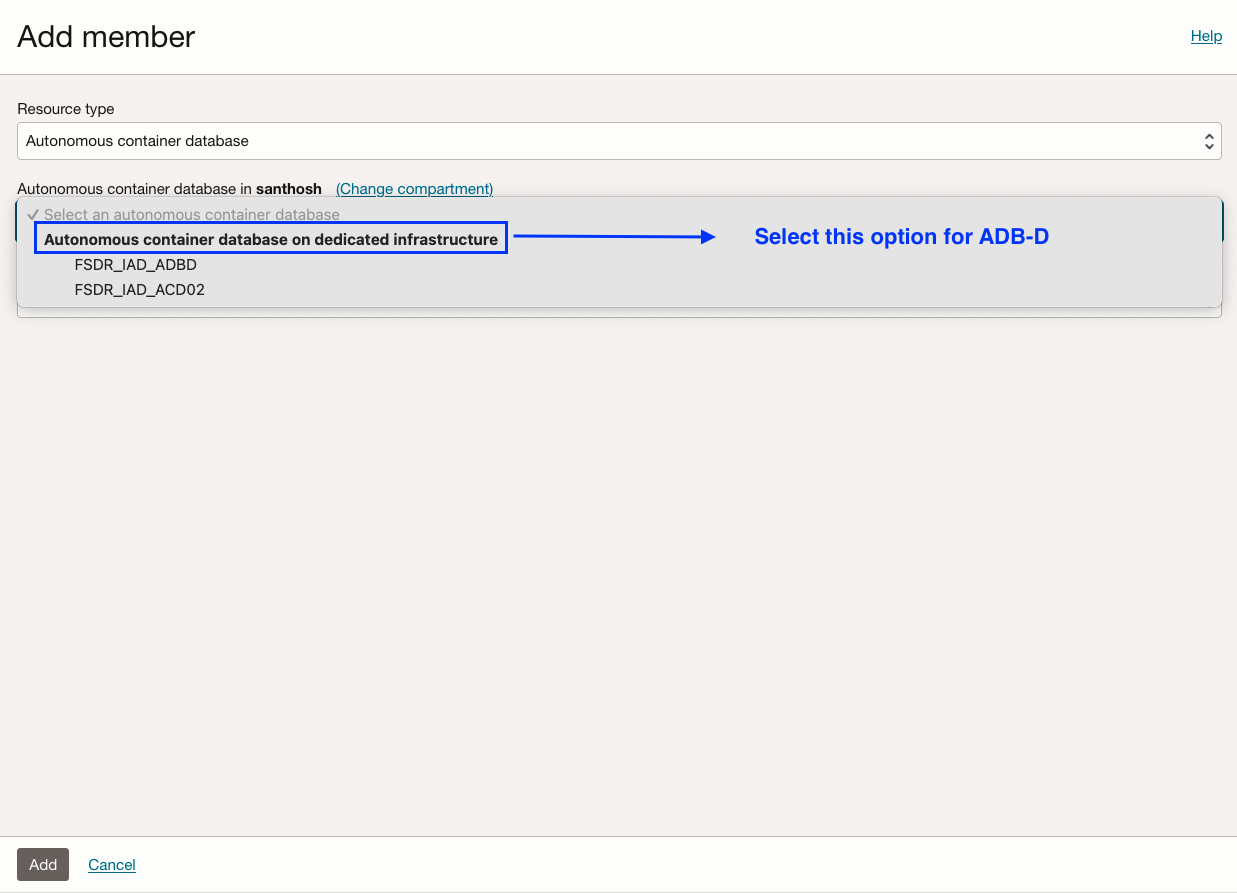Click the Change compartment link
Viewport: 1237px width, 893px height.
(414, 189)
